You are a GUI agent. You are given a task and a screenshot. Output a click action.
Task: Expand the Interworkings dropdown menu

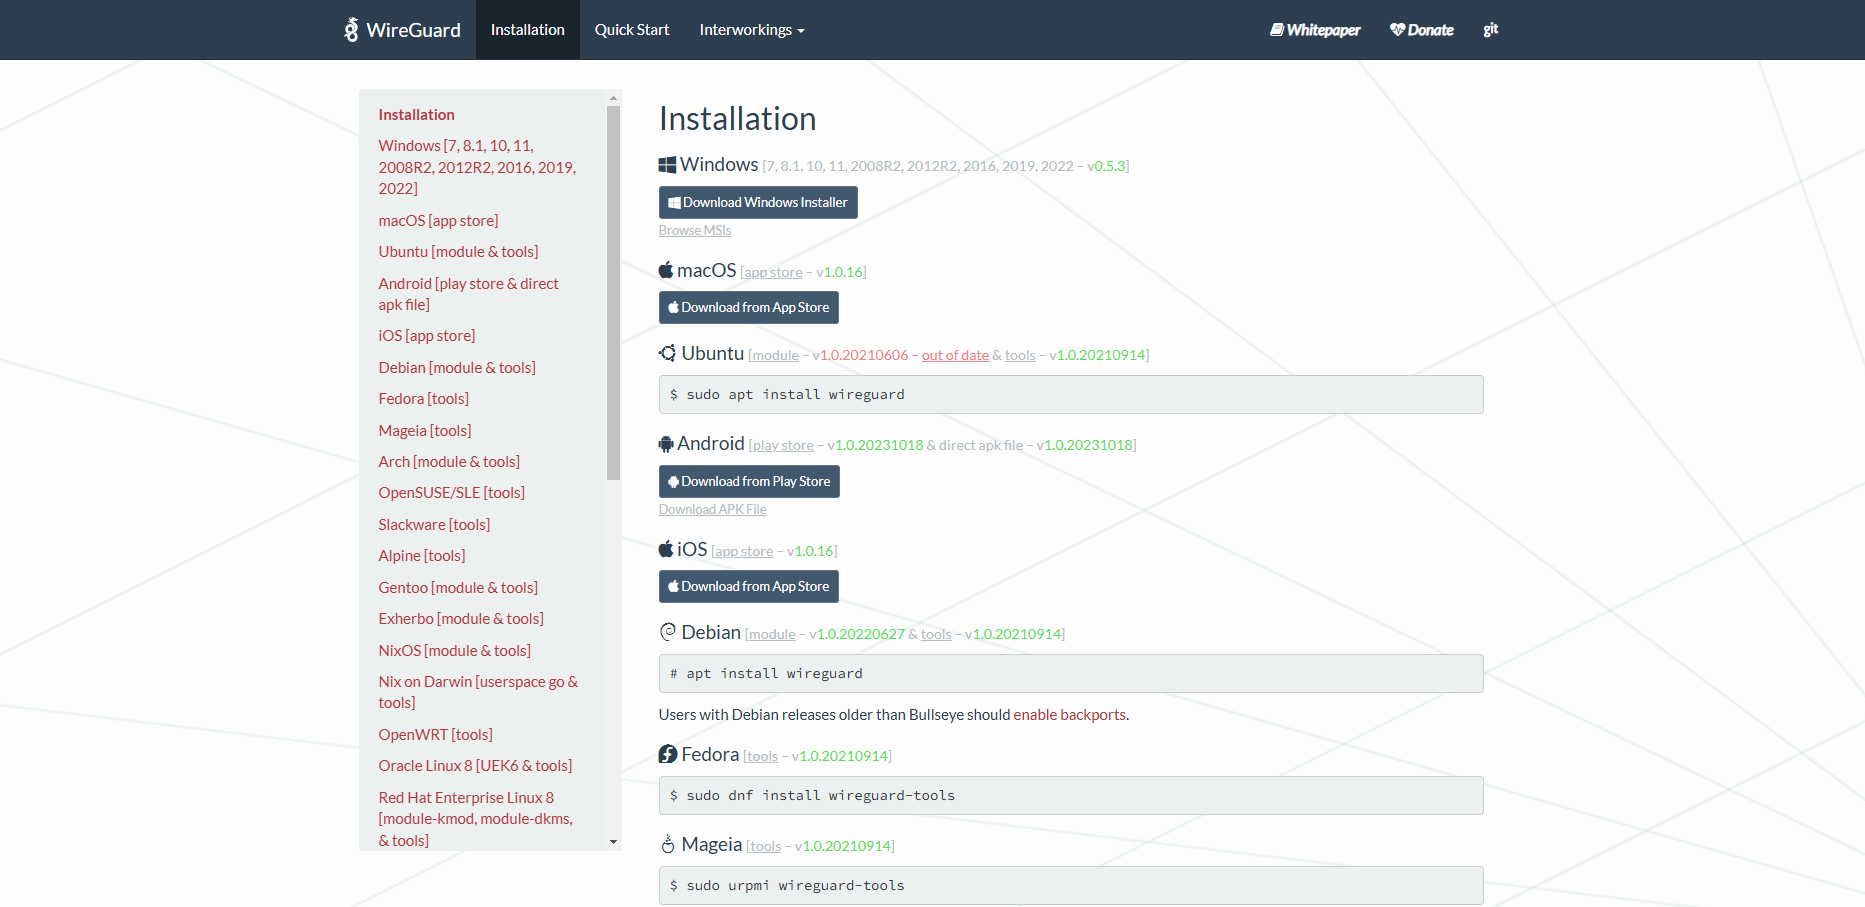tap(752, 30)
